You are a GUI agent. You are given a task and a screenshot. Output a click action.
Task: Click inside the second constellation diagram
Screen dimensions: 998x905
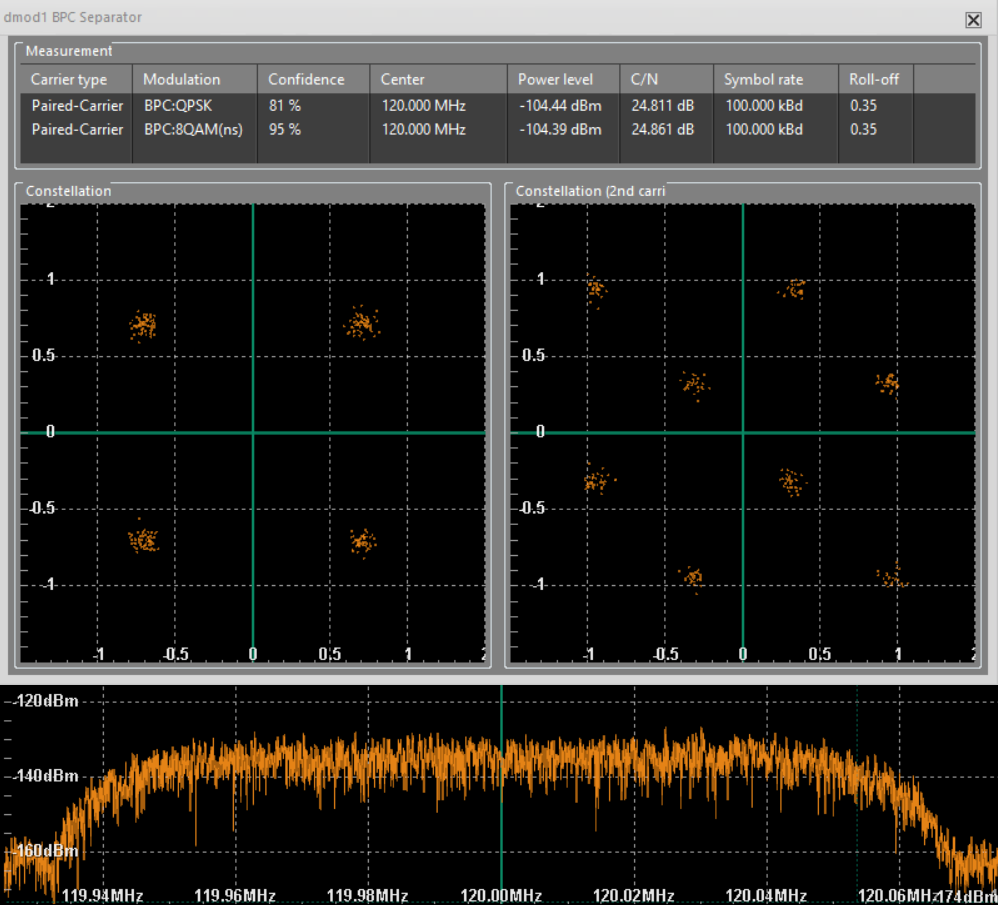point(742,432)
